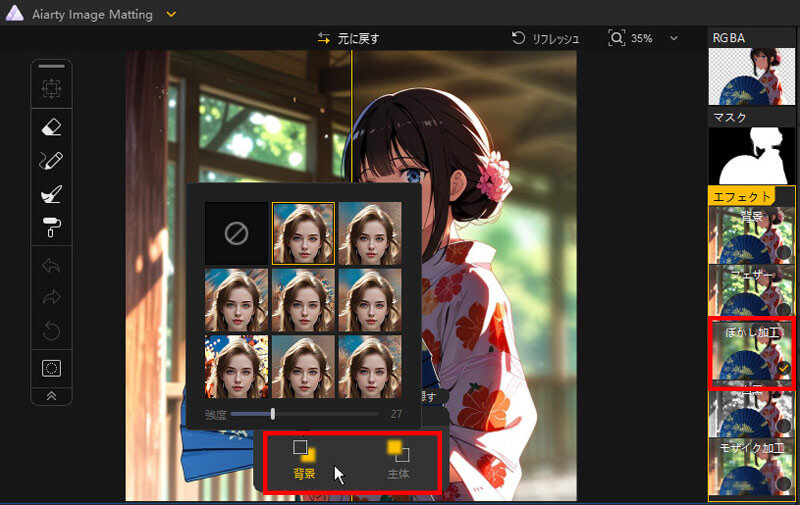Click the 強度 value 27
The height and width of the screenshot is (505, 800).
[396, 414]
